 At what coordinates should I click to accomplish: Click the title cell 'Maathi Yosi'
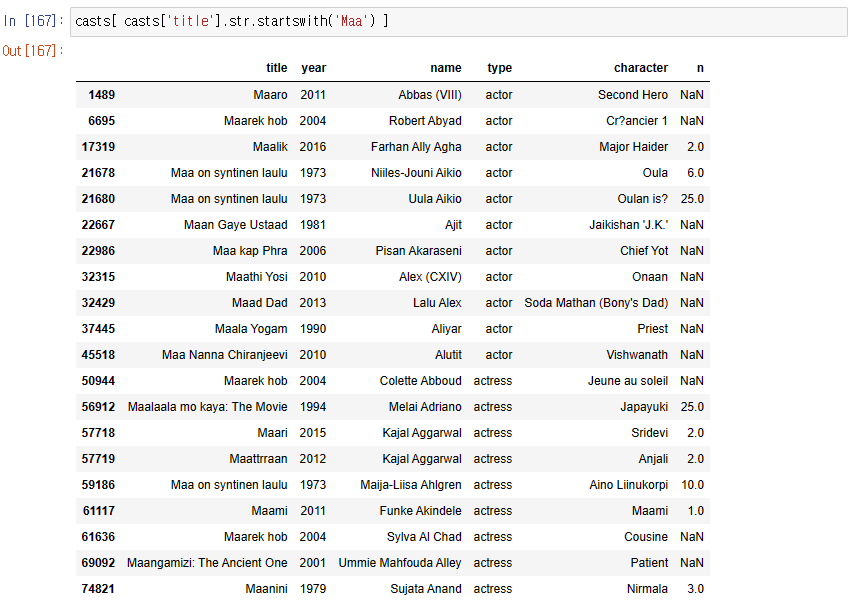(x=256, y=277)
